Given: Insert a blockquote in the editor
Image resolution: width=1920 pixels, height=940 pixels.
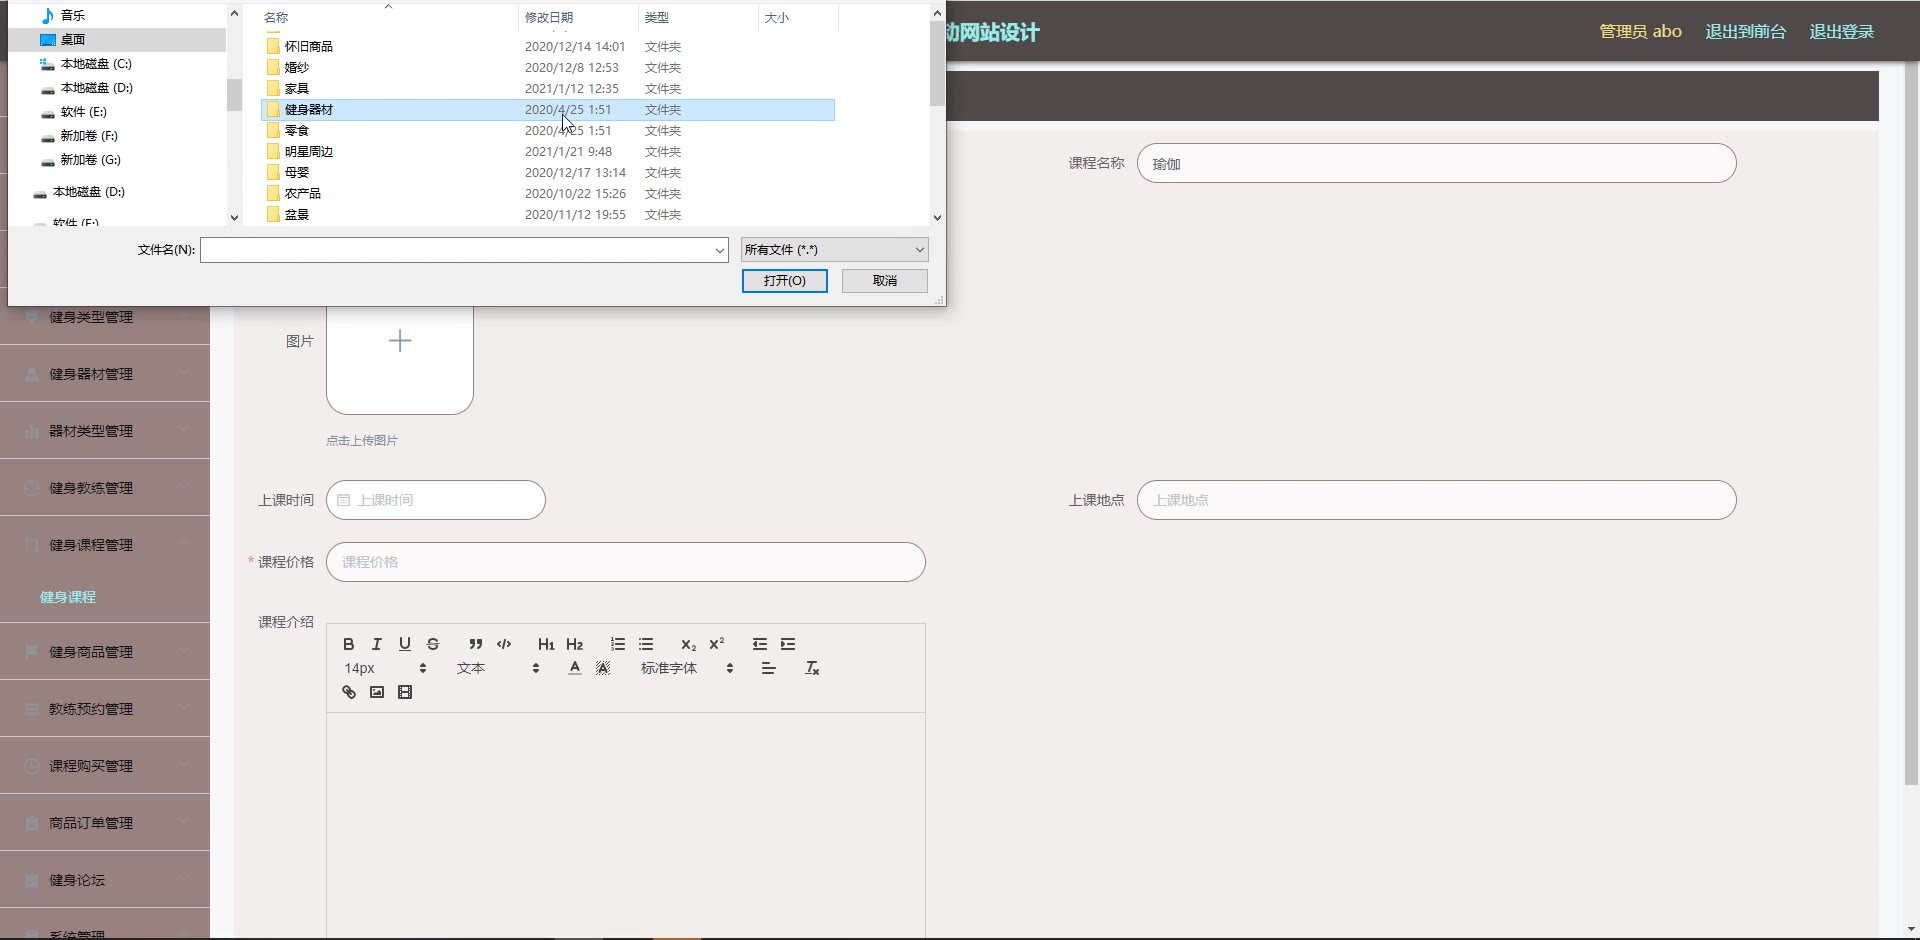Looking at the screenshot, I should point(476,644).
